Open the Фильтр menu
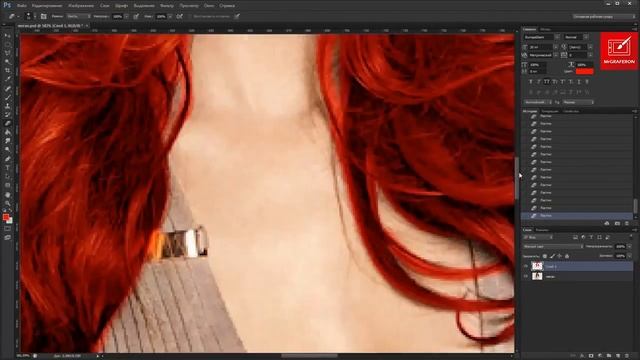 click(x=167, y=6)
